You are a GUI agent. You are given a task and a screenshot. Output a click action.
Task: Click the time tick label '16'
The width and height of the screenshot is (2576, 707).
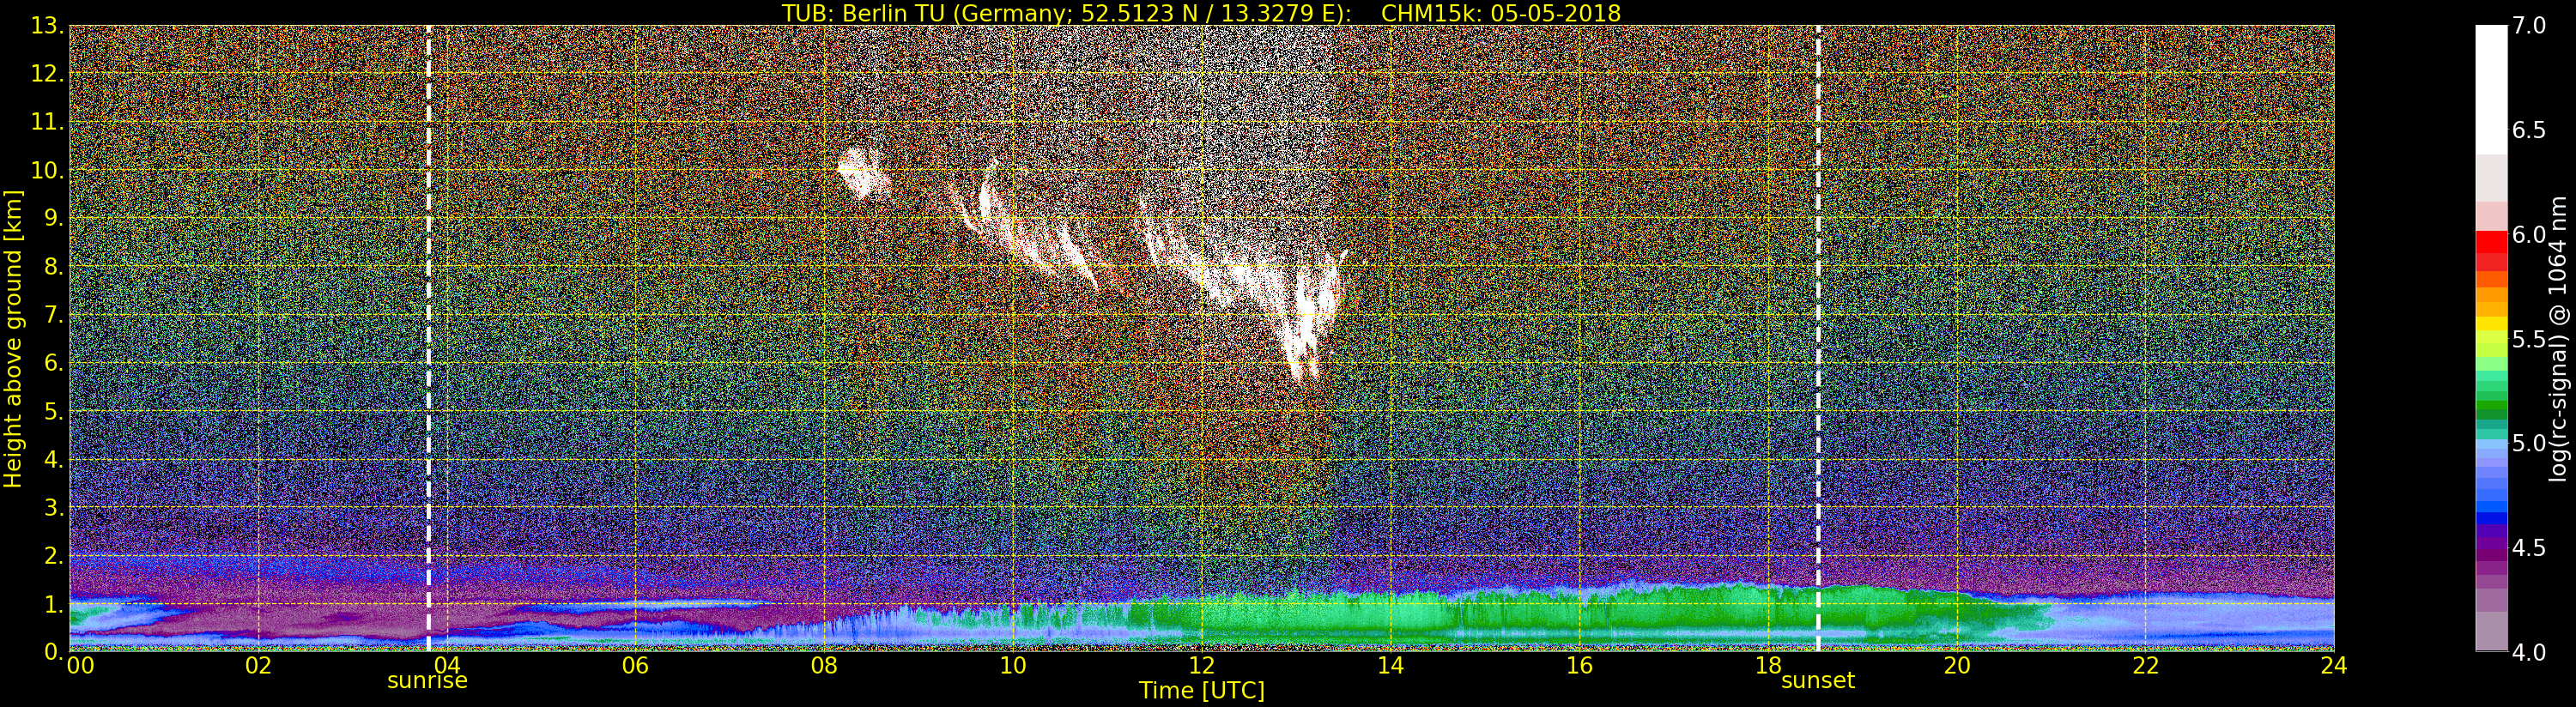[x=1579, y=665]
